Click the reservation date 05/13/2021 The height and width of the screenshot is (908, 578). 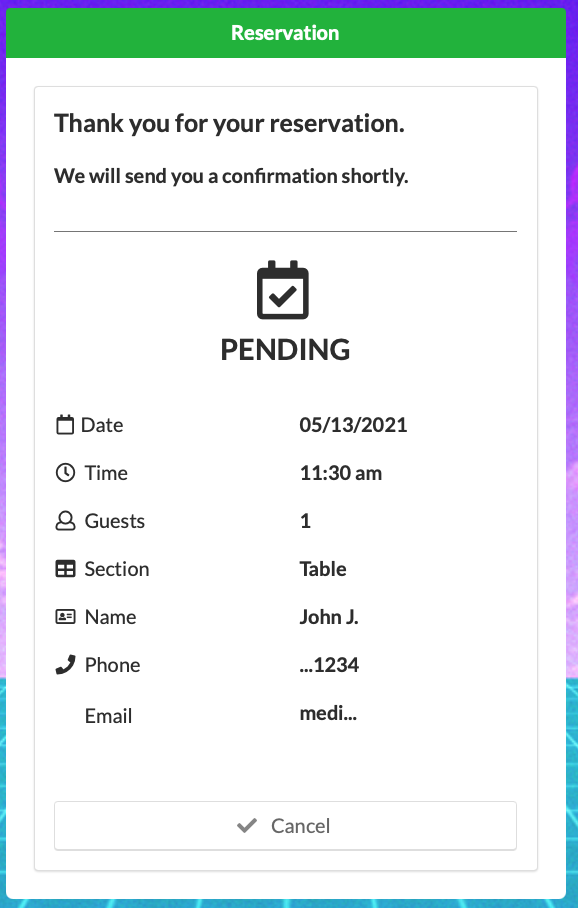(x=353, y=425)
